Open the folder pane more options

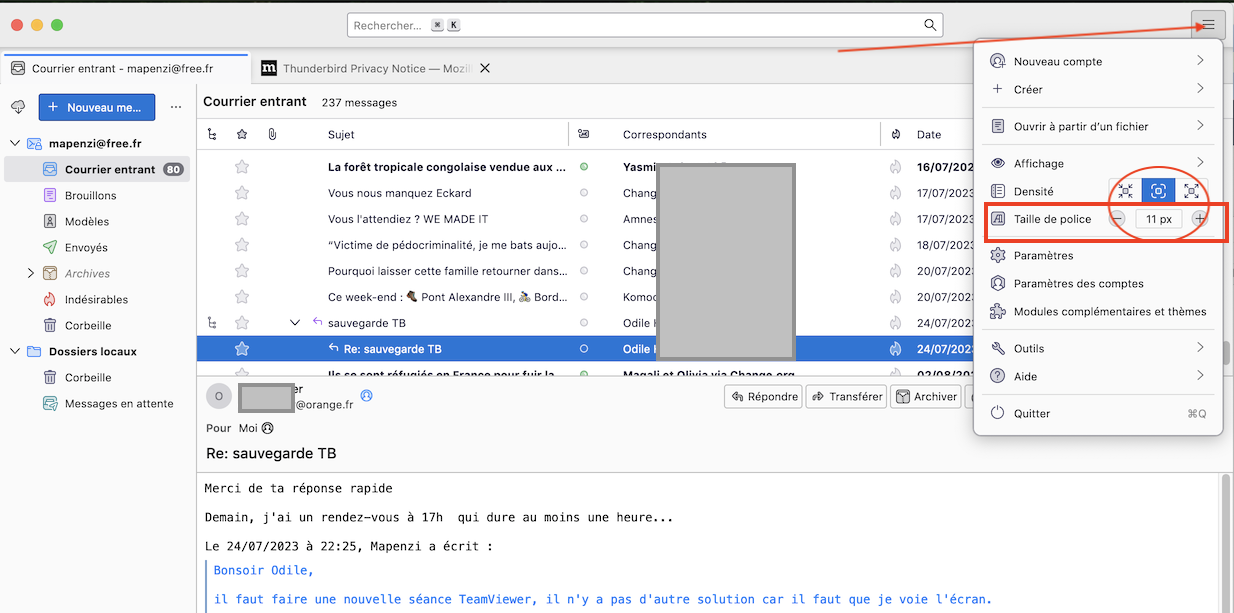tap(176, 107)
